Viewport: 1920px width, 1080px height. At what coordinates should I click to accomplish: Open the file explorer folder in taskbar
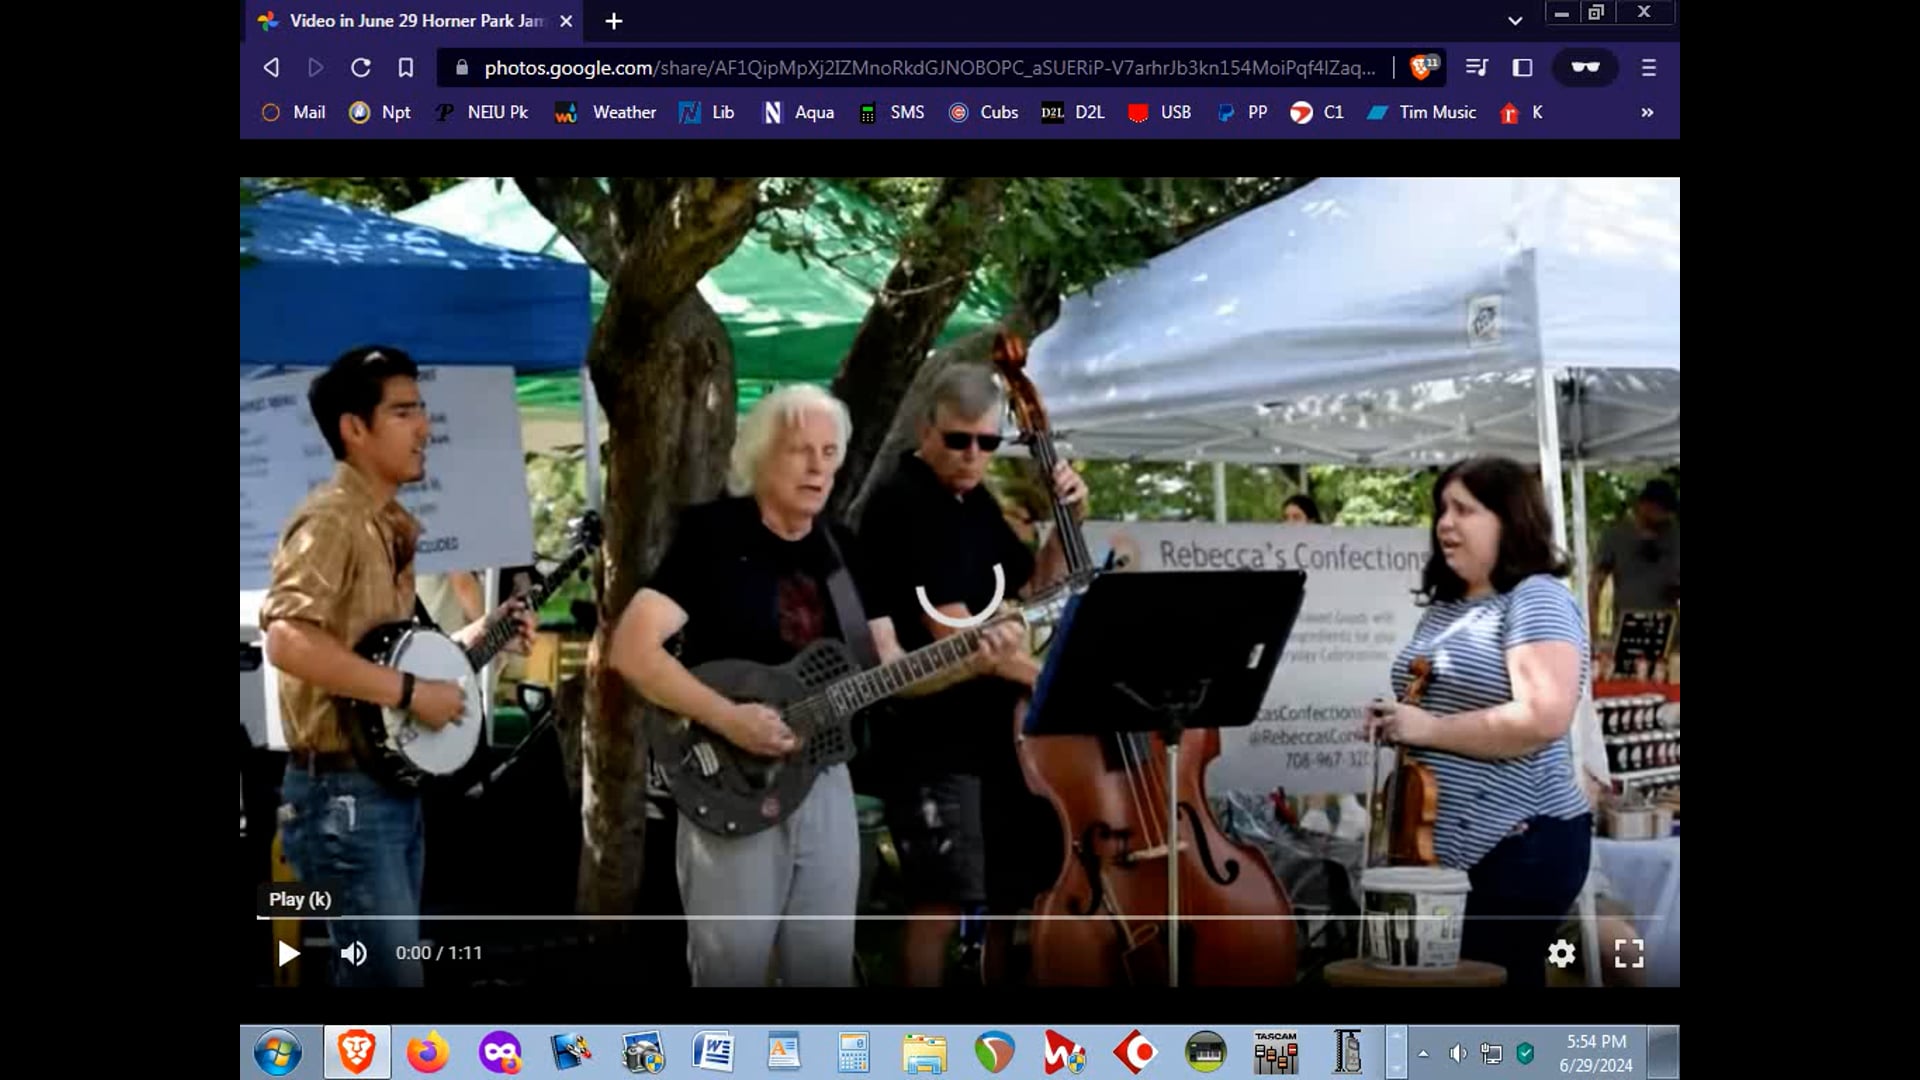pyautogui.click(x=923, y=1052)
